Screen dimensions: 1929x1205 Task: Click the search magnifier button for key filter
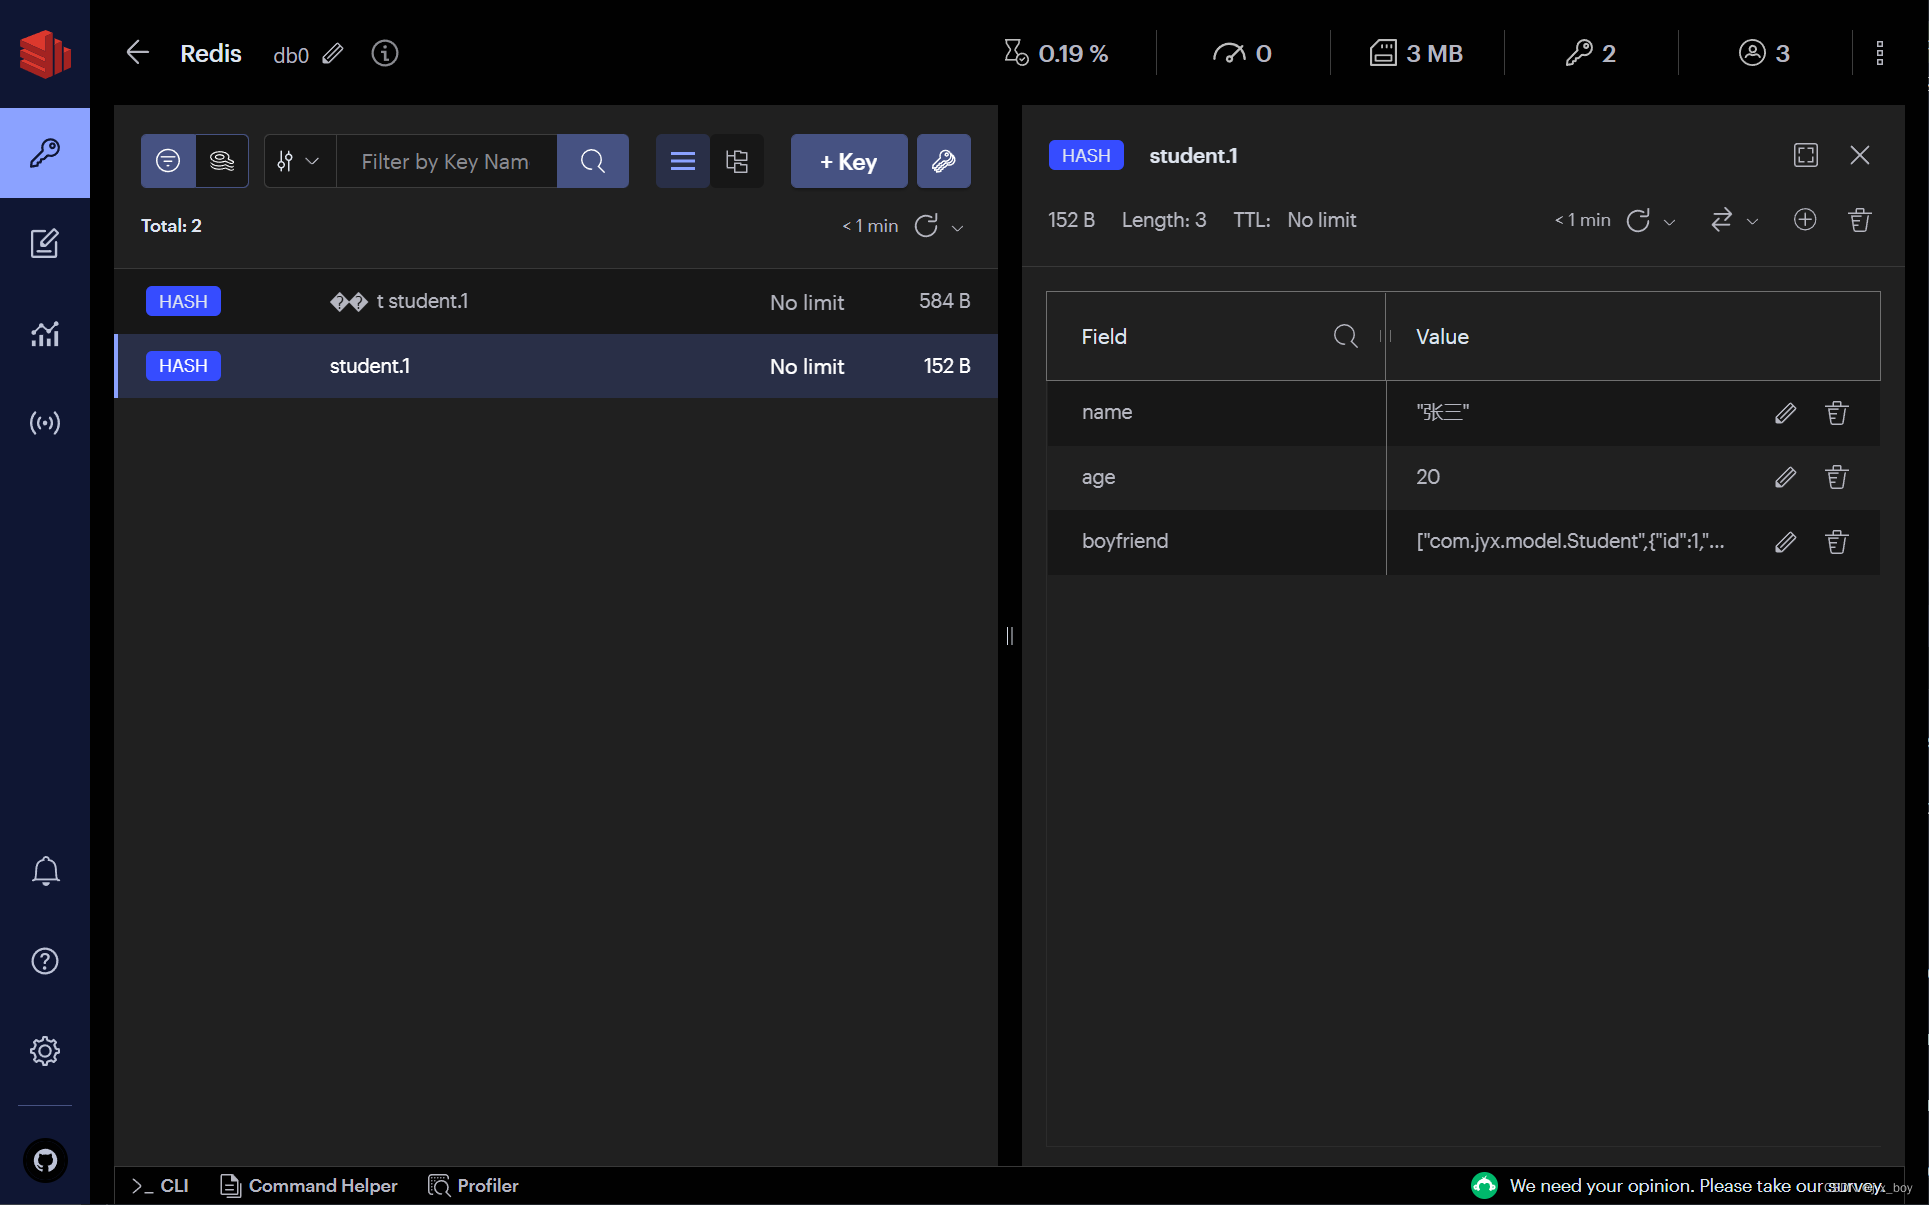(x=593, y=161)
